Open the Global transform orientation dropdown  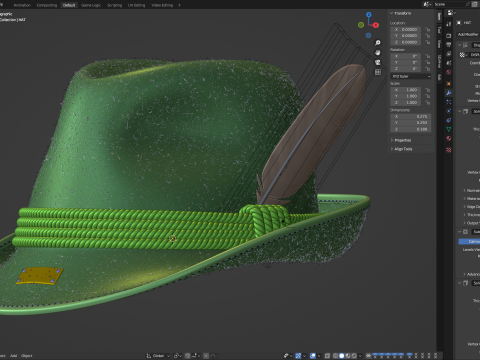158,356
